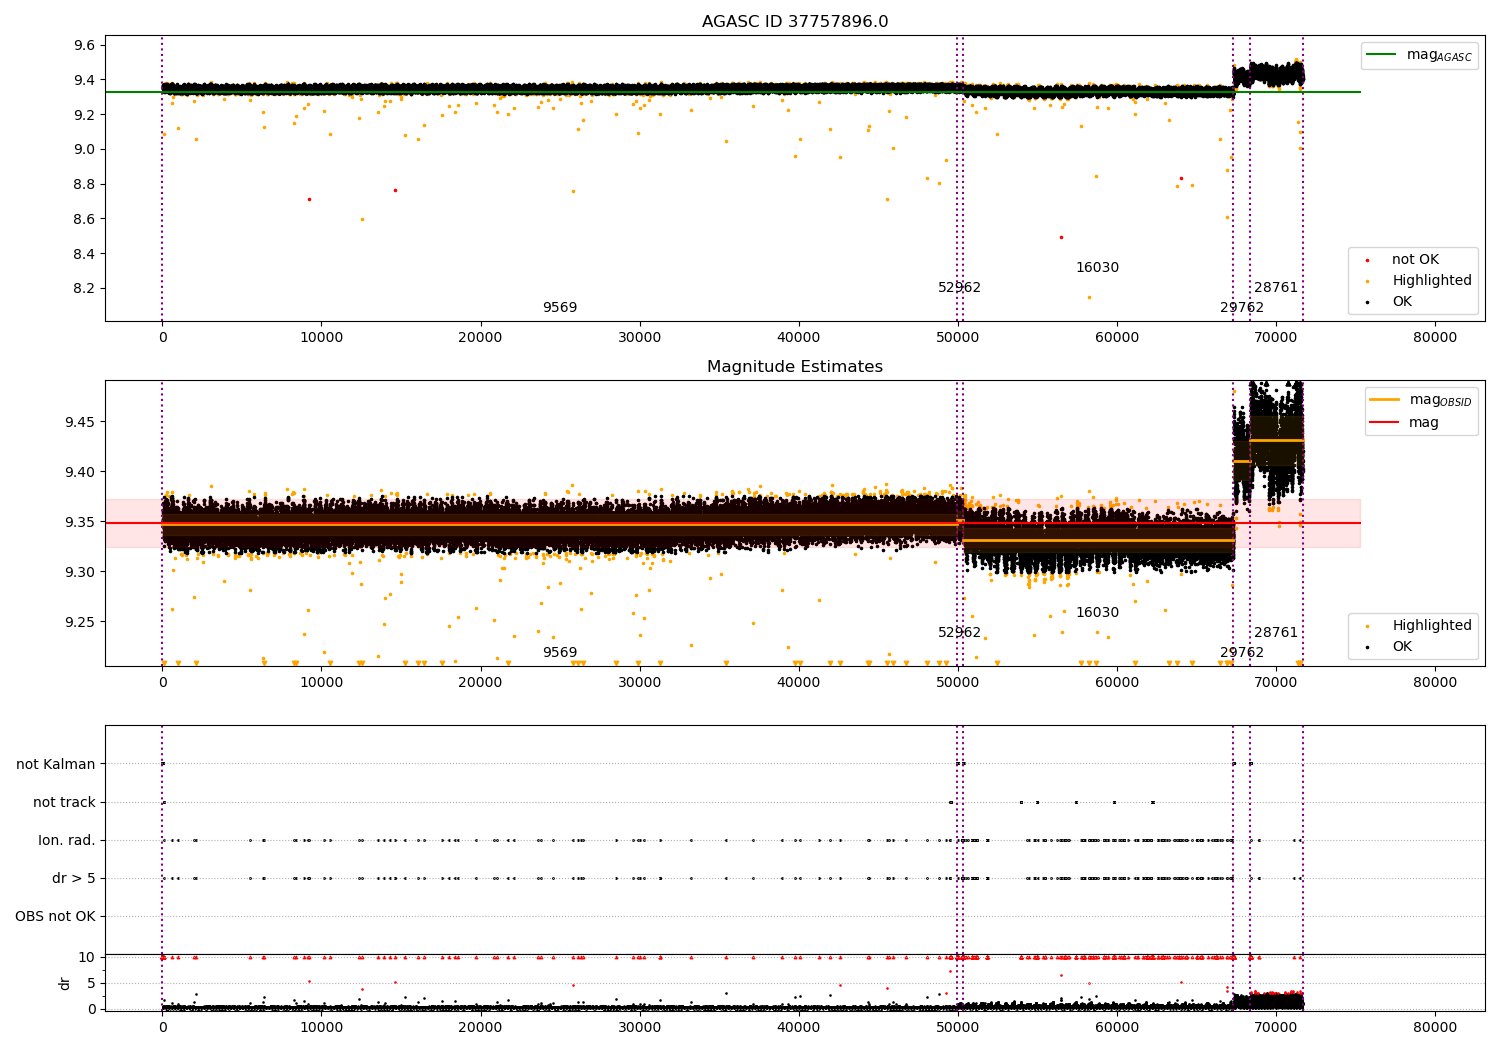Click the 8.6 y-axis tick on top plot

(84, 219)
